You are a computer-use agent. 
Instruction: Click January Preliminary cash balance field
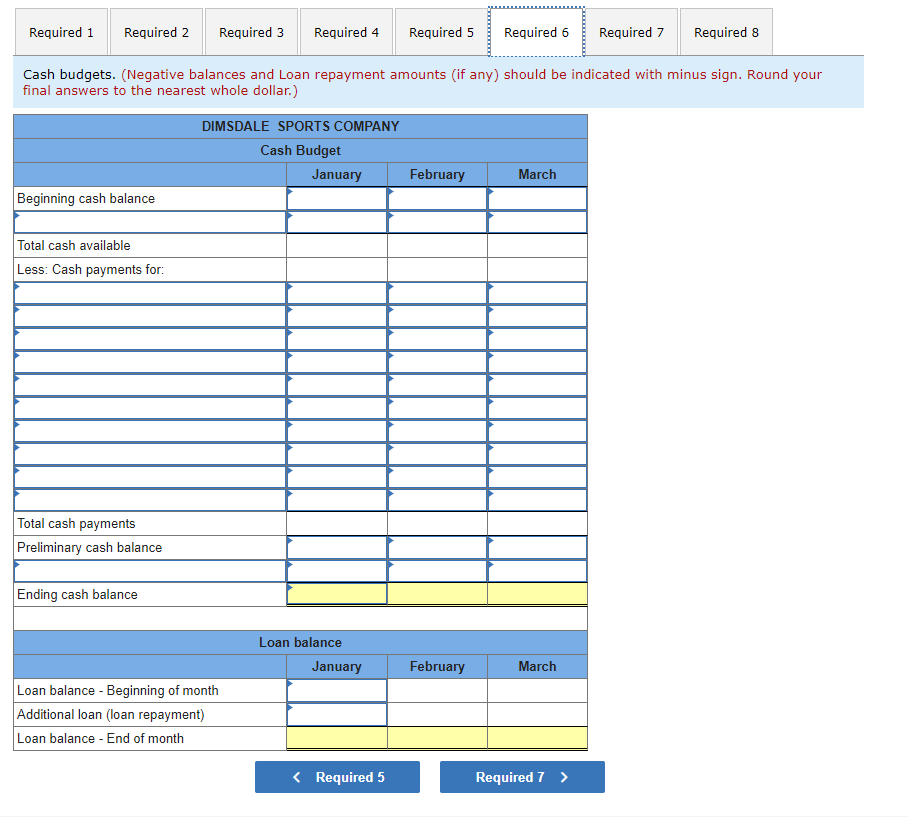click(x=337, y=547)
